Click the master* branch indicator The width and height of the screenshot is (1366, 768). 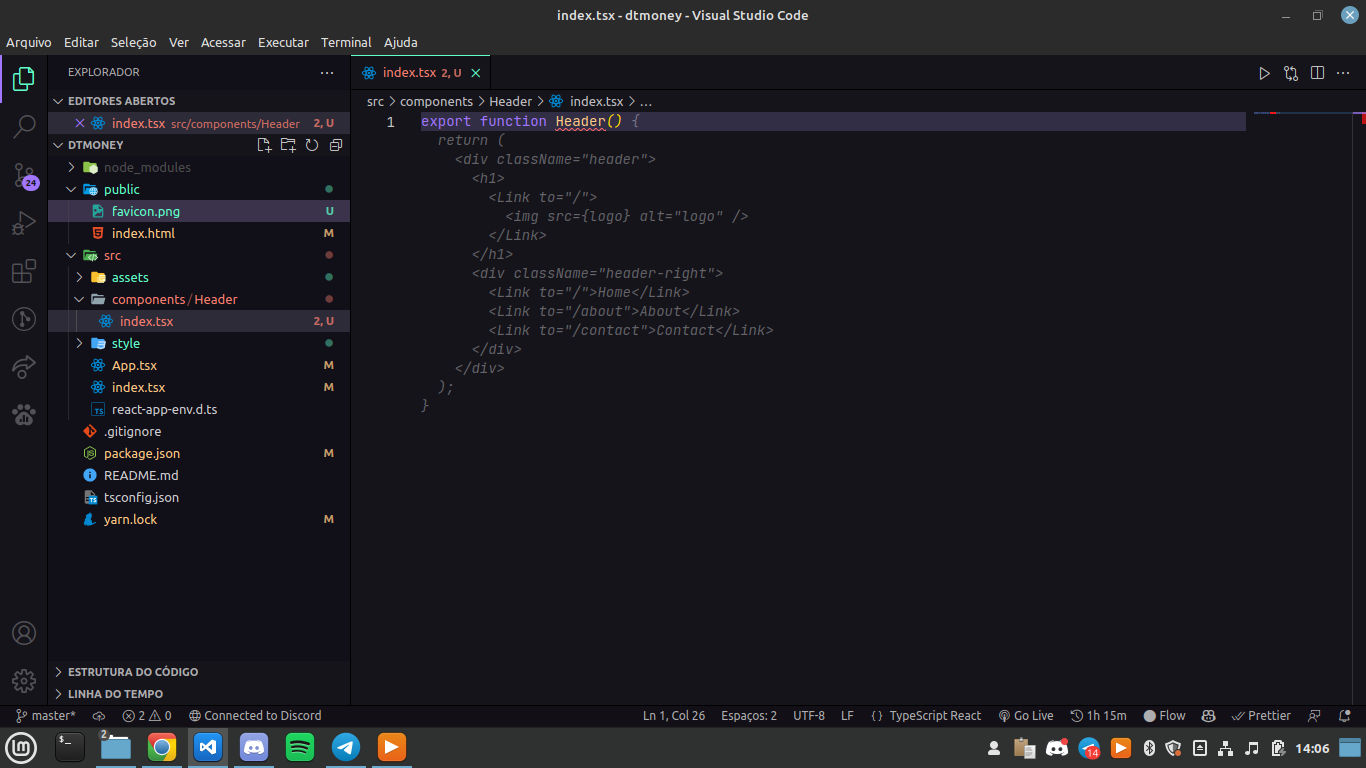point(46,716)
